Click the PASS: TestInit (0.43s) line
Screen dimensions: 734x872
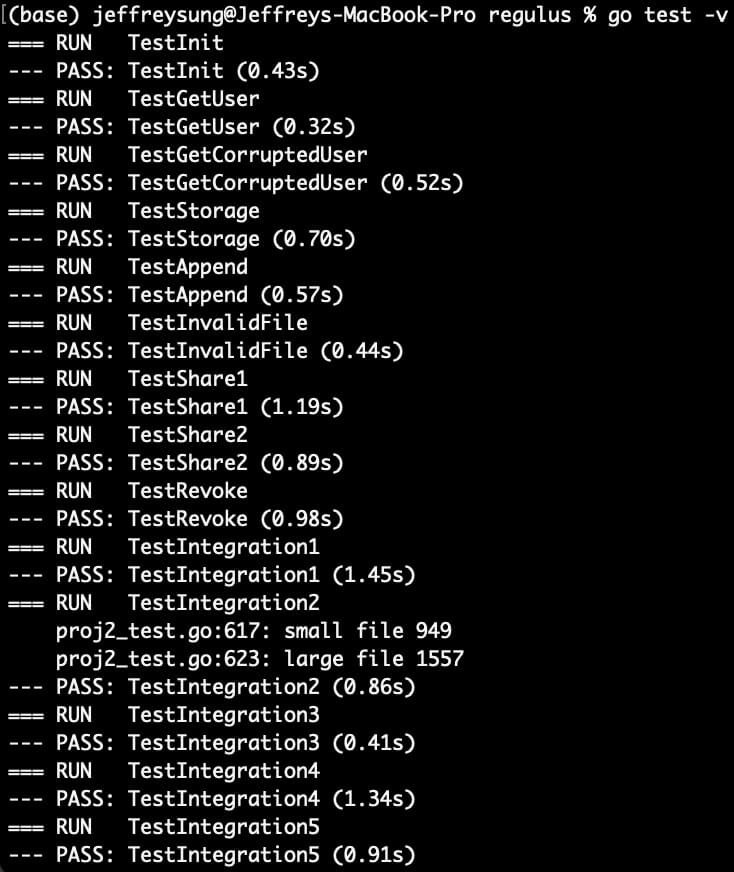164,71
